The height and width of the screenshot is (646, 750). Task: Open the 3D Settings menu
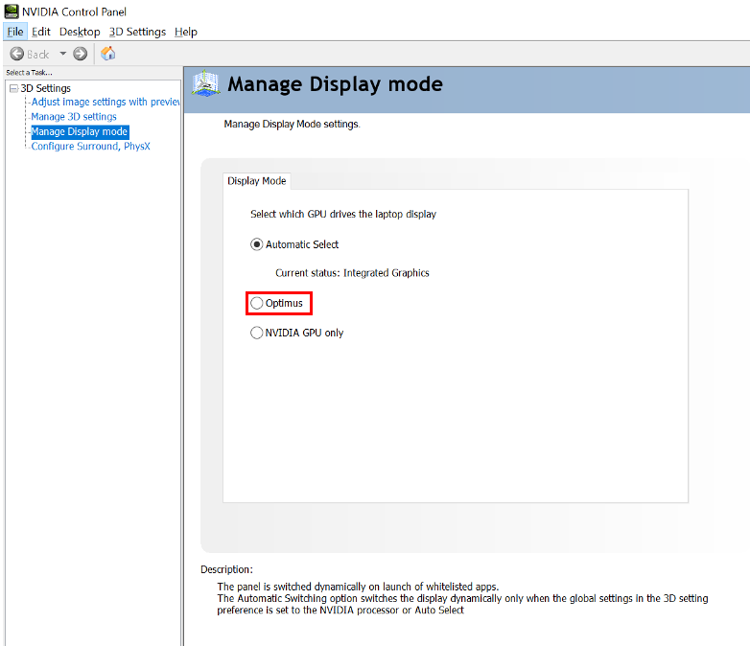pyautogui.click(x=137, y=32)
